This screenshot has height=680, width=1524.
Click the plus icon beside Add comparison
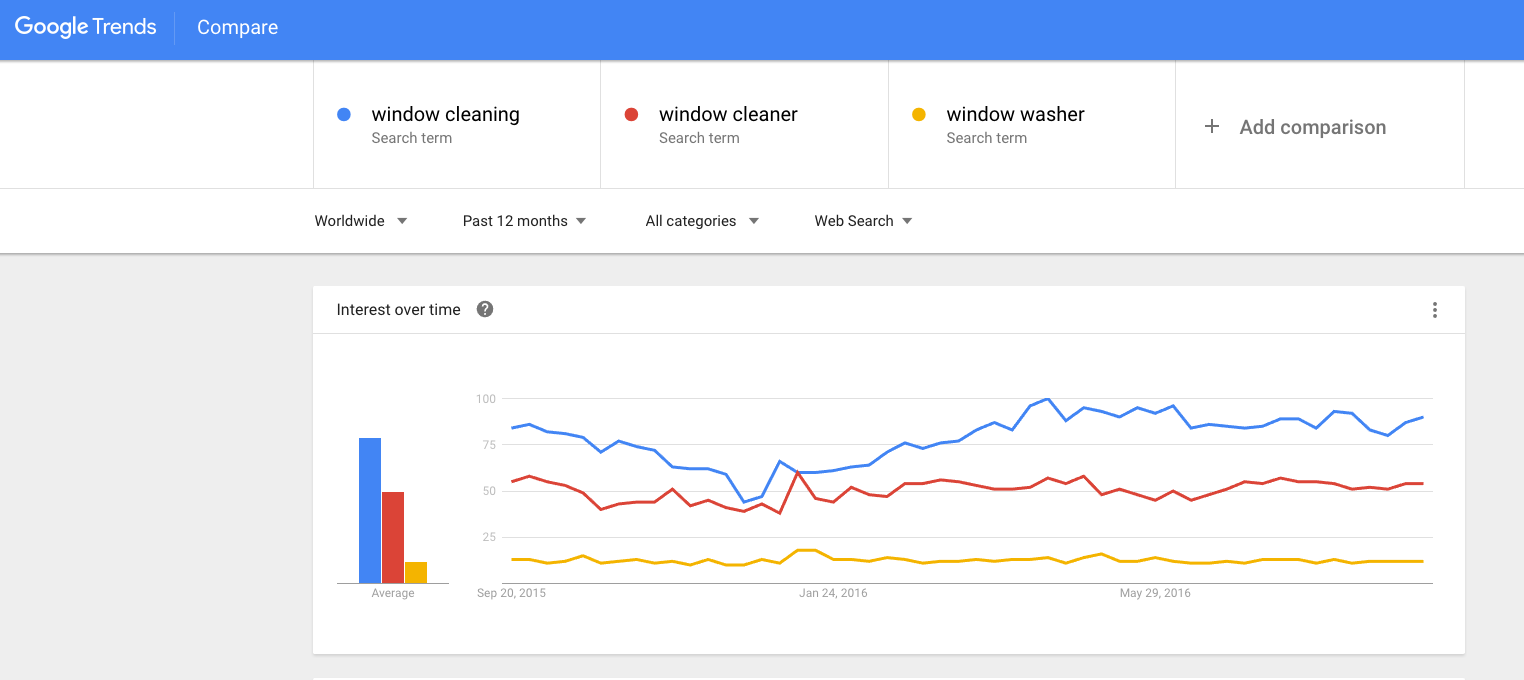(x=1211, y=126)
